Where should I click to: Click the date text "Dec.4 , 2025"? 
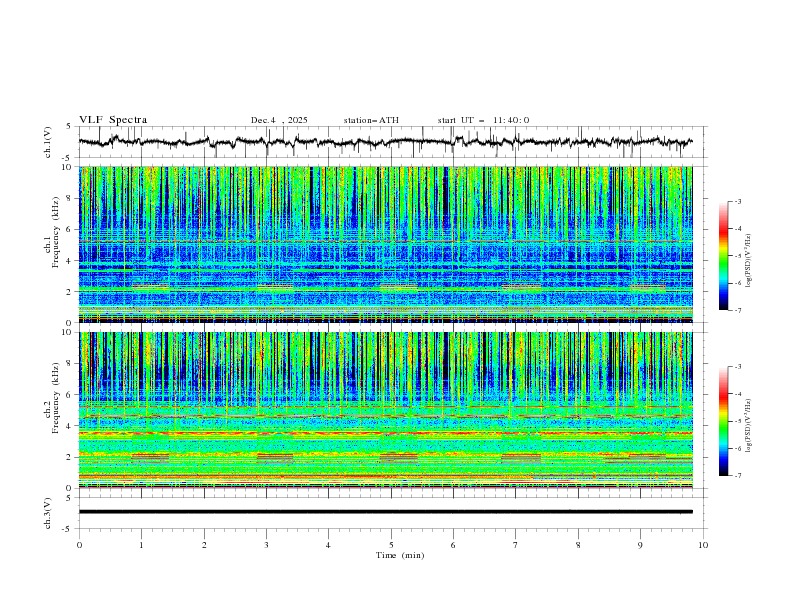tap(279, 120)
